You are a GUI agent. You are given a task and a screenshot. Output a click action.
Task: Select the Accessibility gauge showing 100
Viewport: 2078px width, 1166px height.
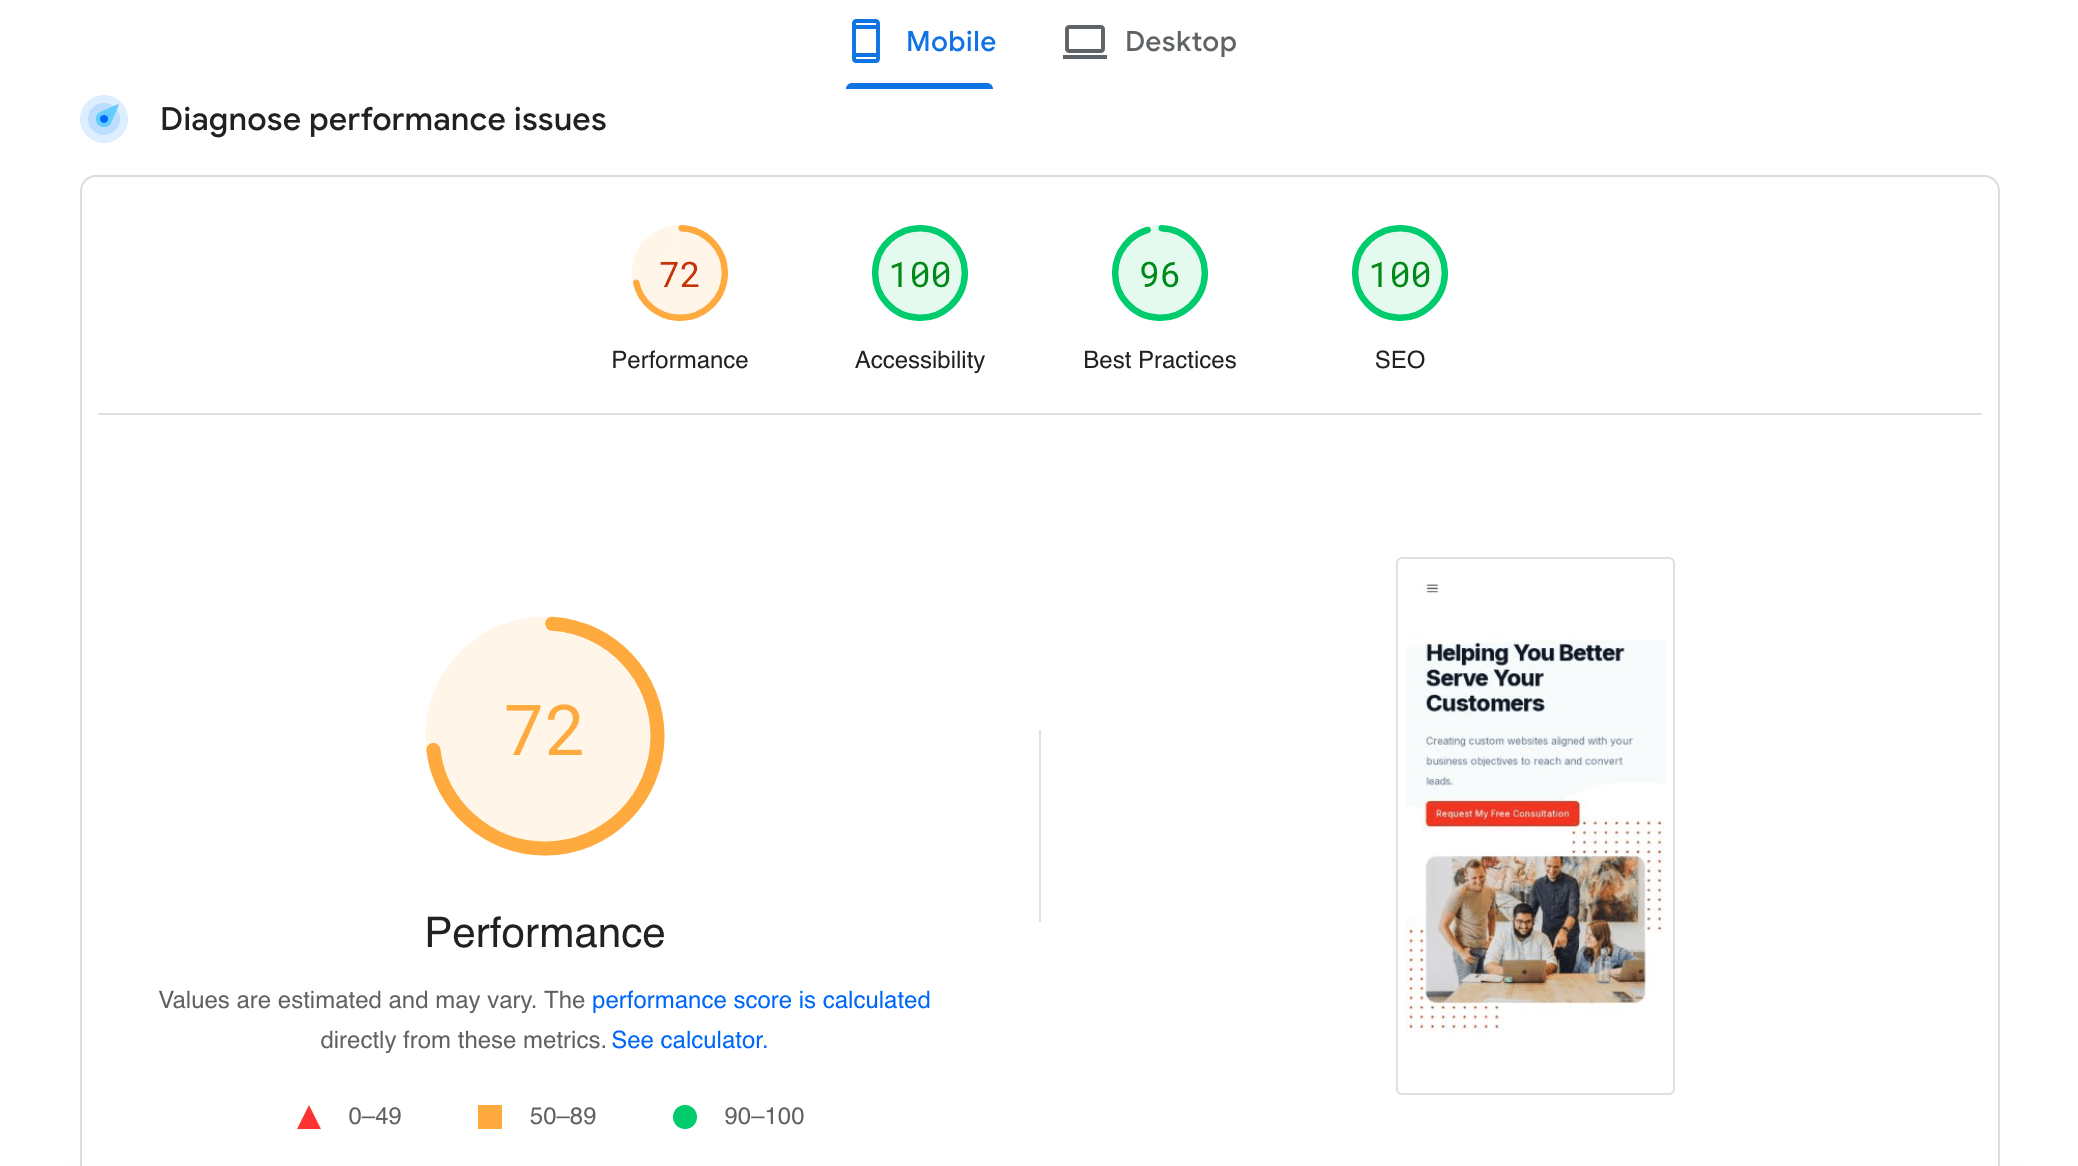[918, 272]
